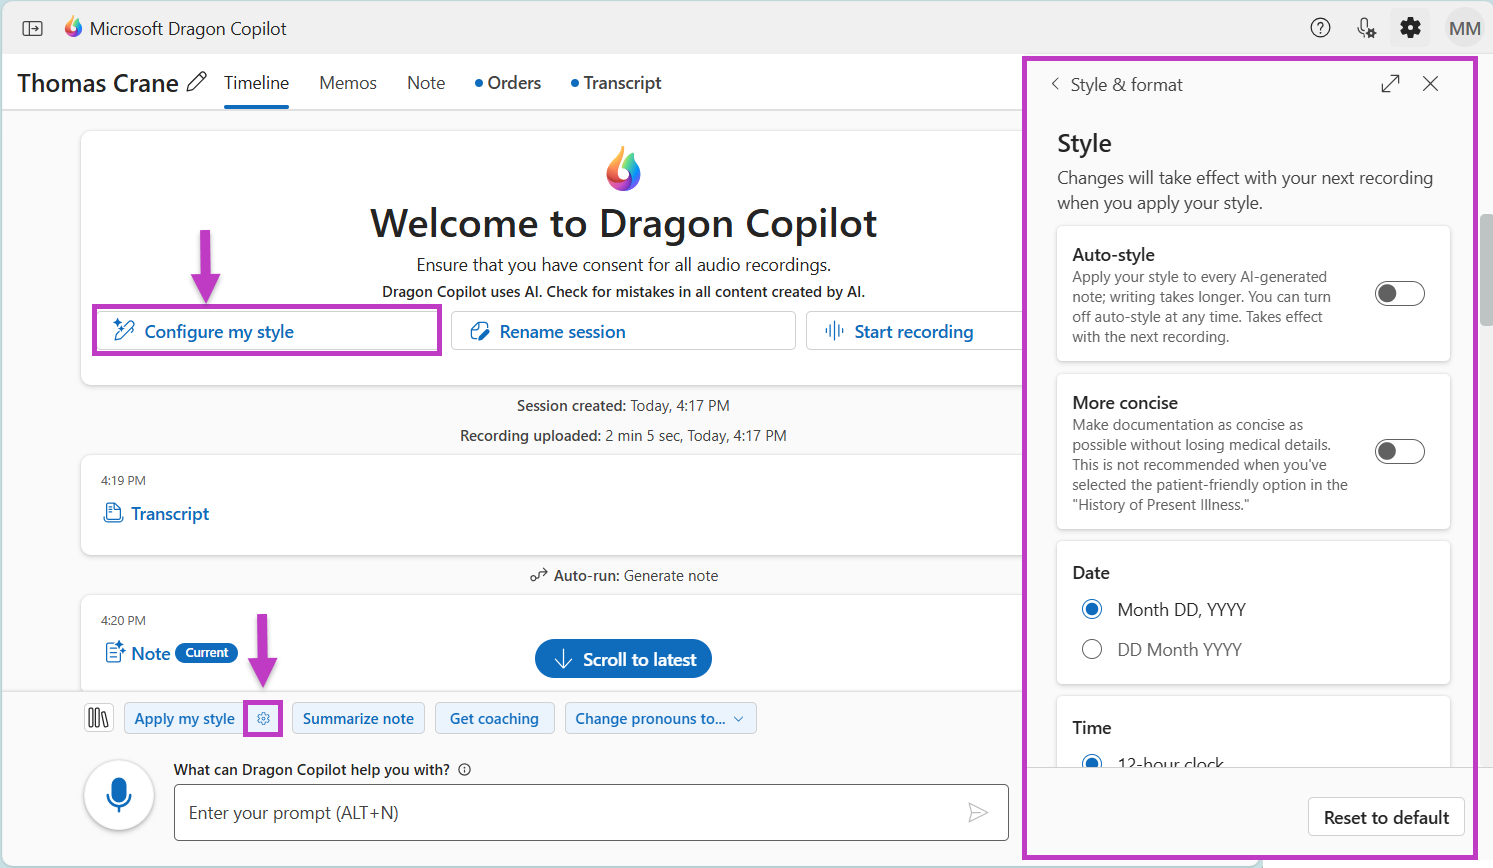Send the prompt with the arrow icon

point(978,813)
